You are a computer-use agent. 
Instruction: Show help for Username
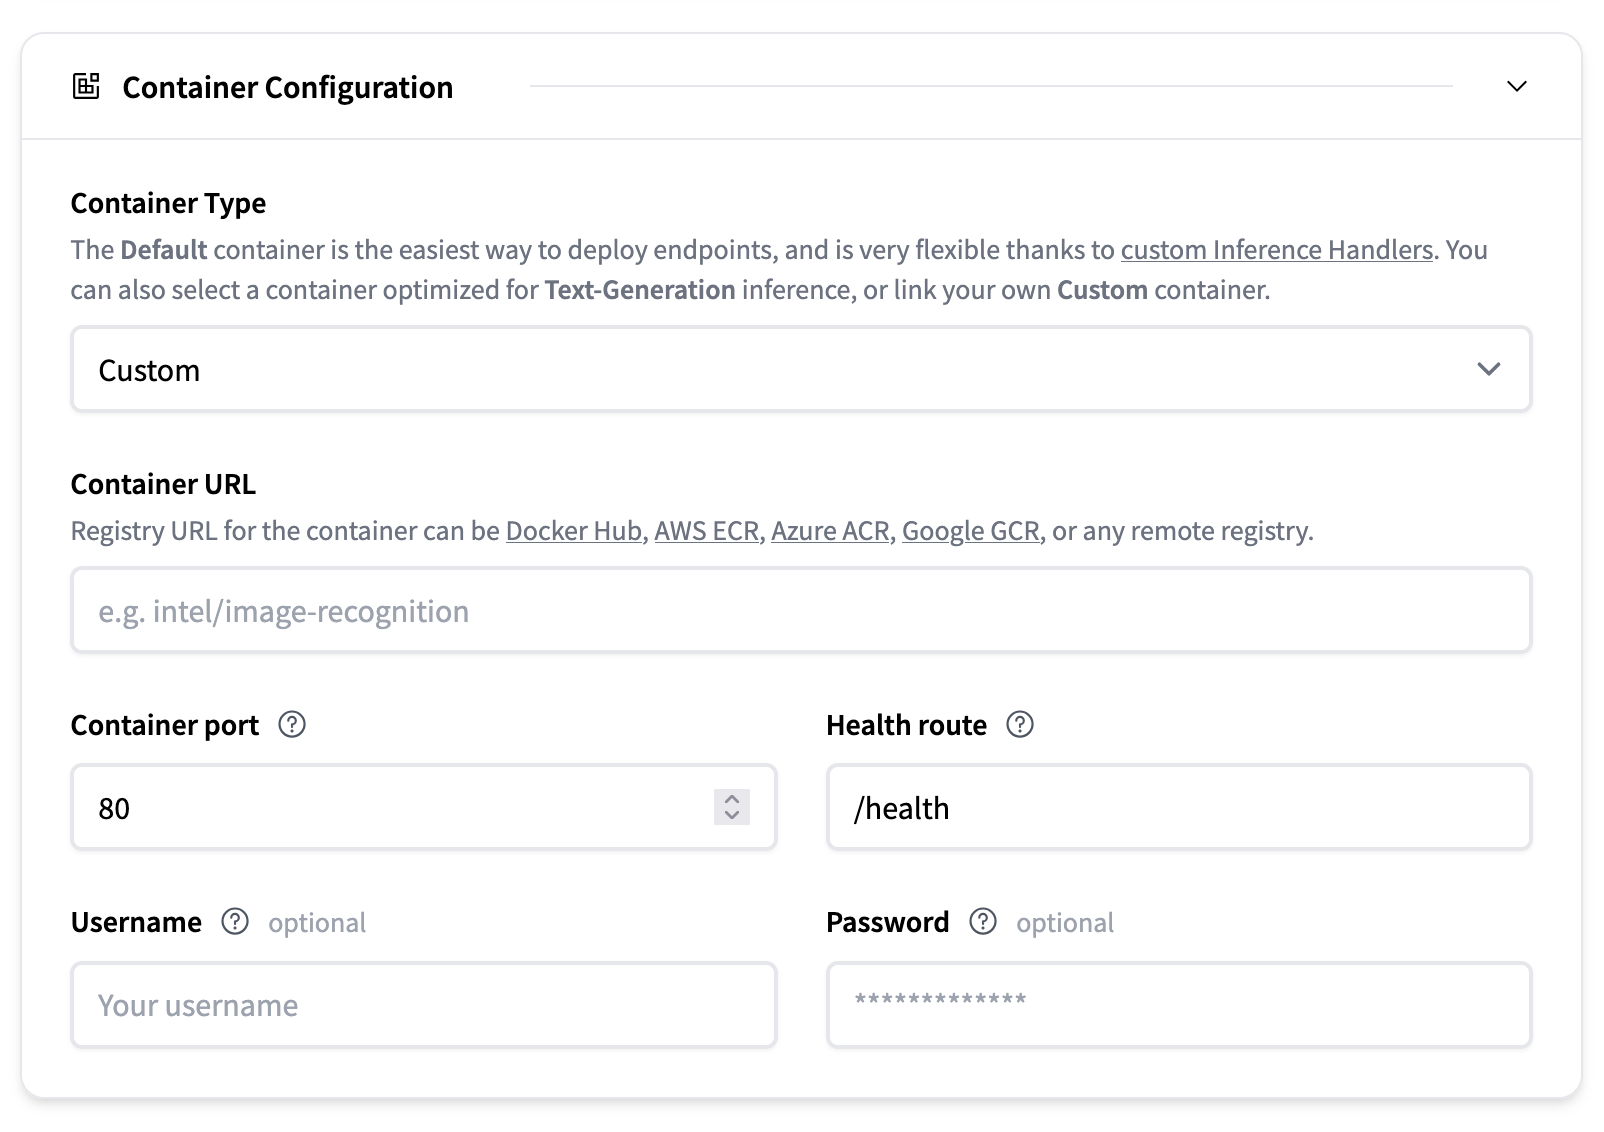(235, 922)
